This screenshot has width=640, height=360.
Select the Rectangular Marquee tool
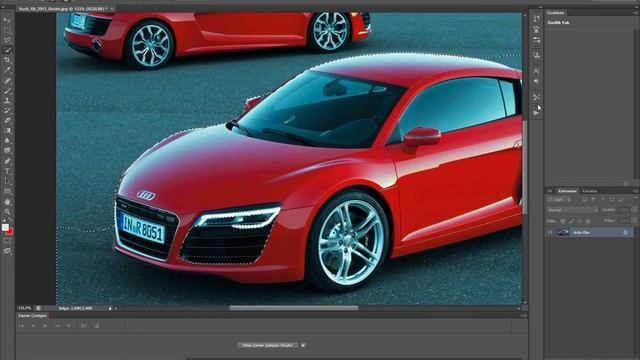click(7, 30)
